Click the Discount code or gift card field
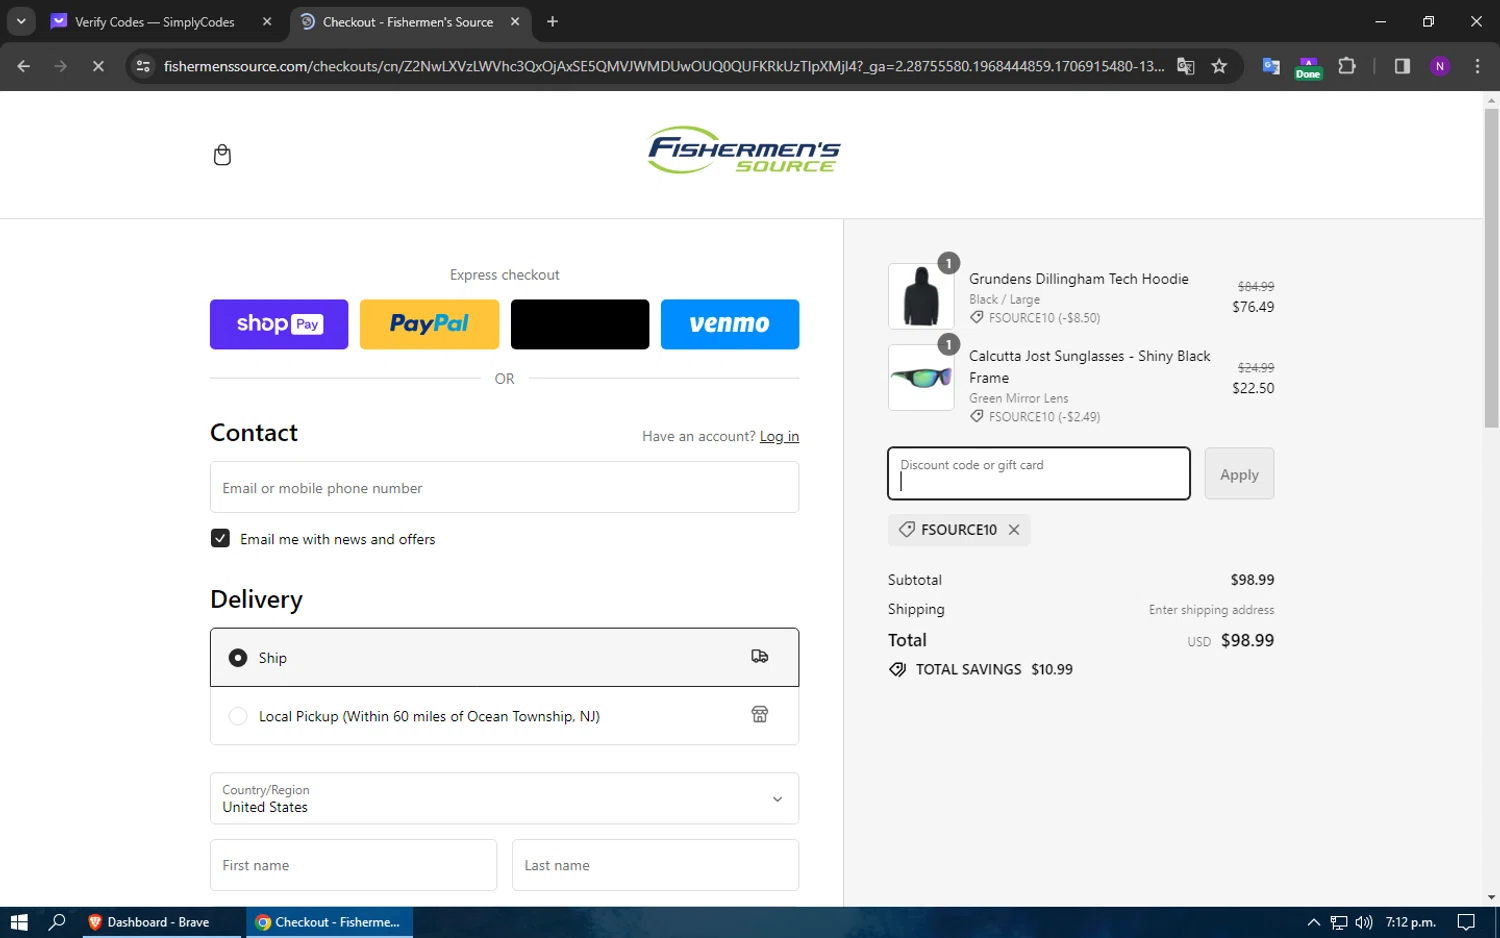The image size is (1500, 938). pos(1039,473)
